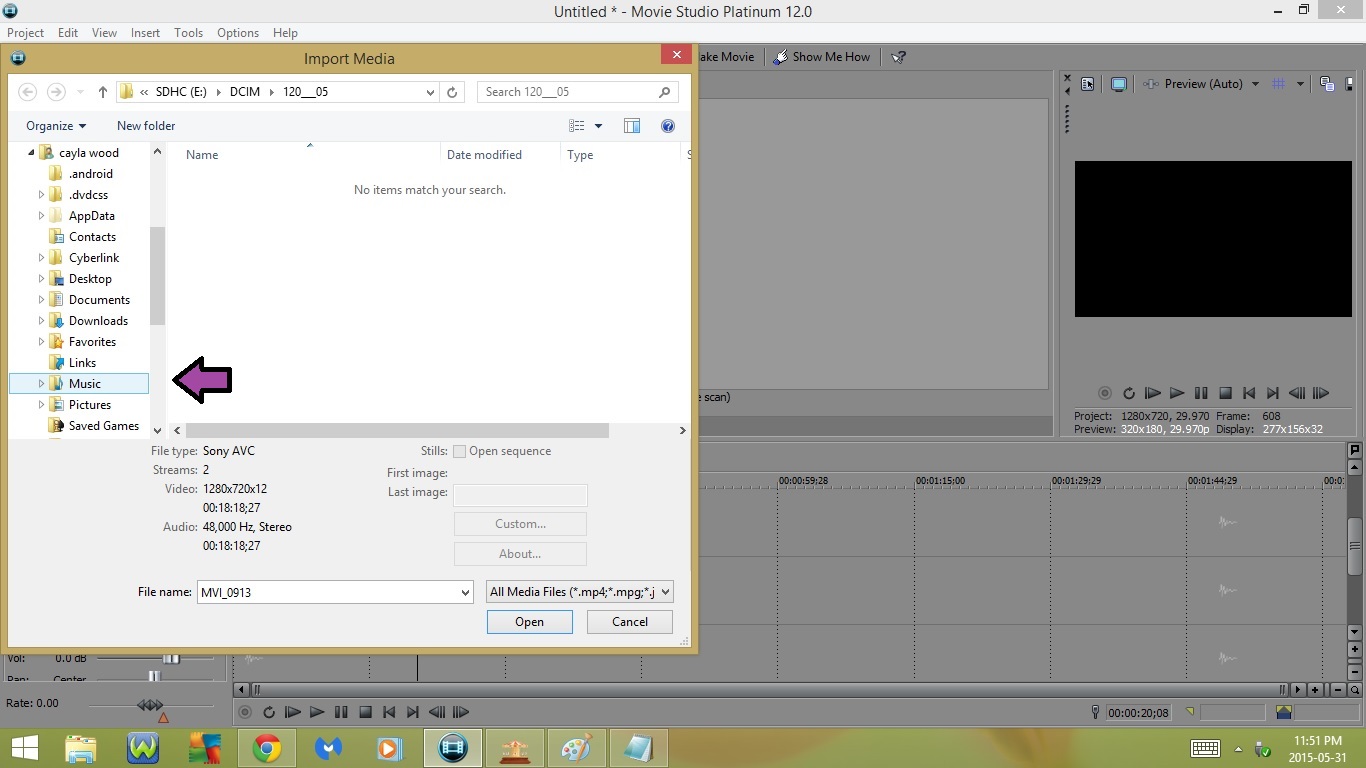Select Downloads folder in tree
Image resolution: width=1366 pixels, height=768 pixels.
coord(98,321)
